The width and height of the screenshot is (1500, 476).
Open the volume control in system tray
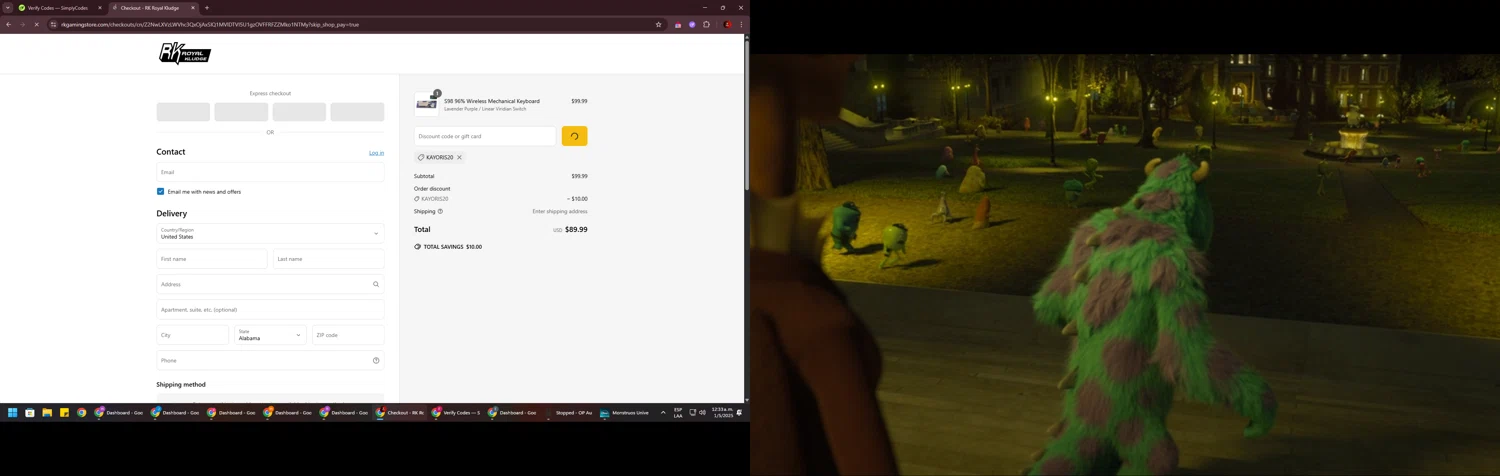click(703, 412)
